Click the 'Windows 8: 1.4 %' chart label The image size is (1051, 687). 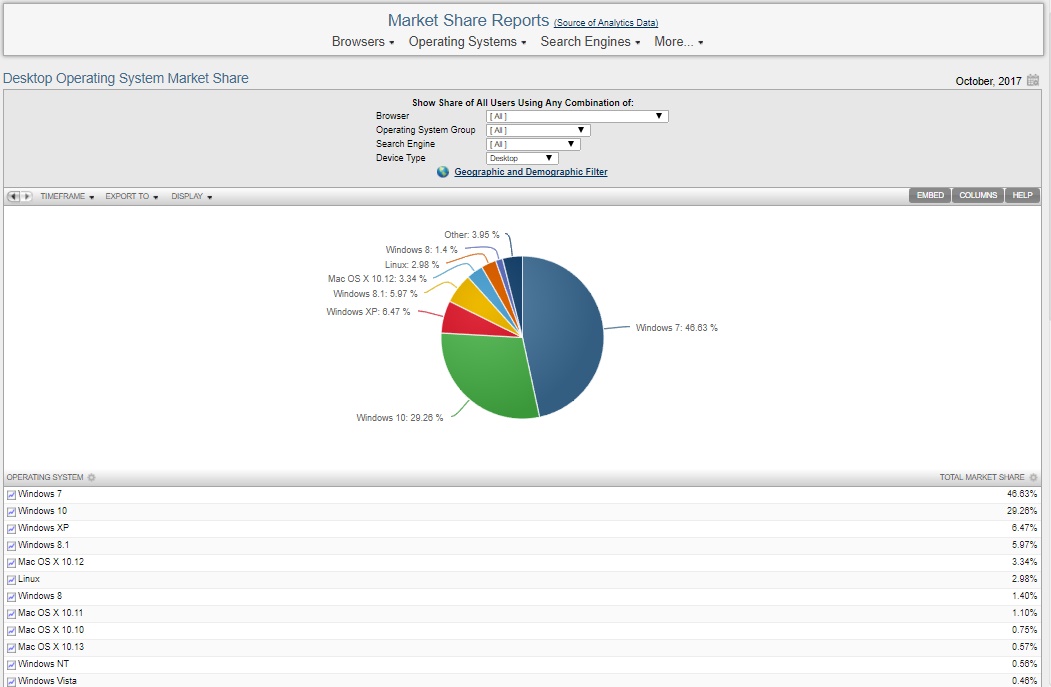click(421, 249)
